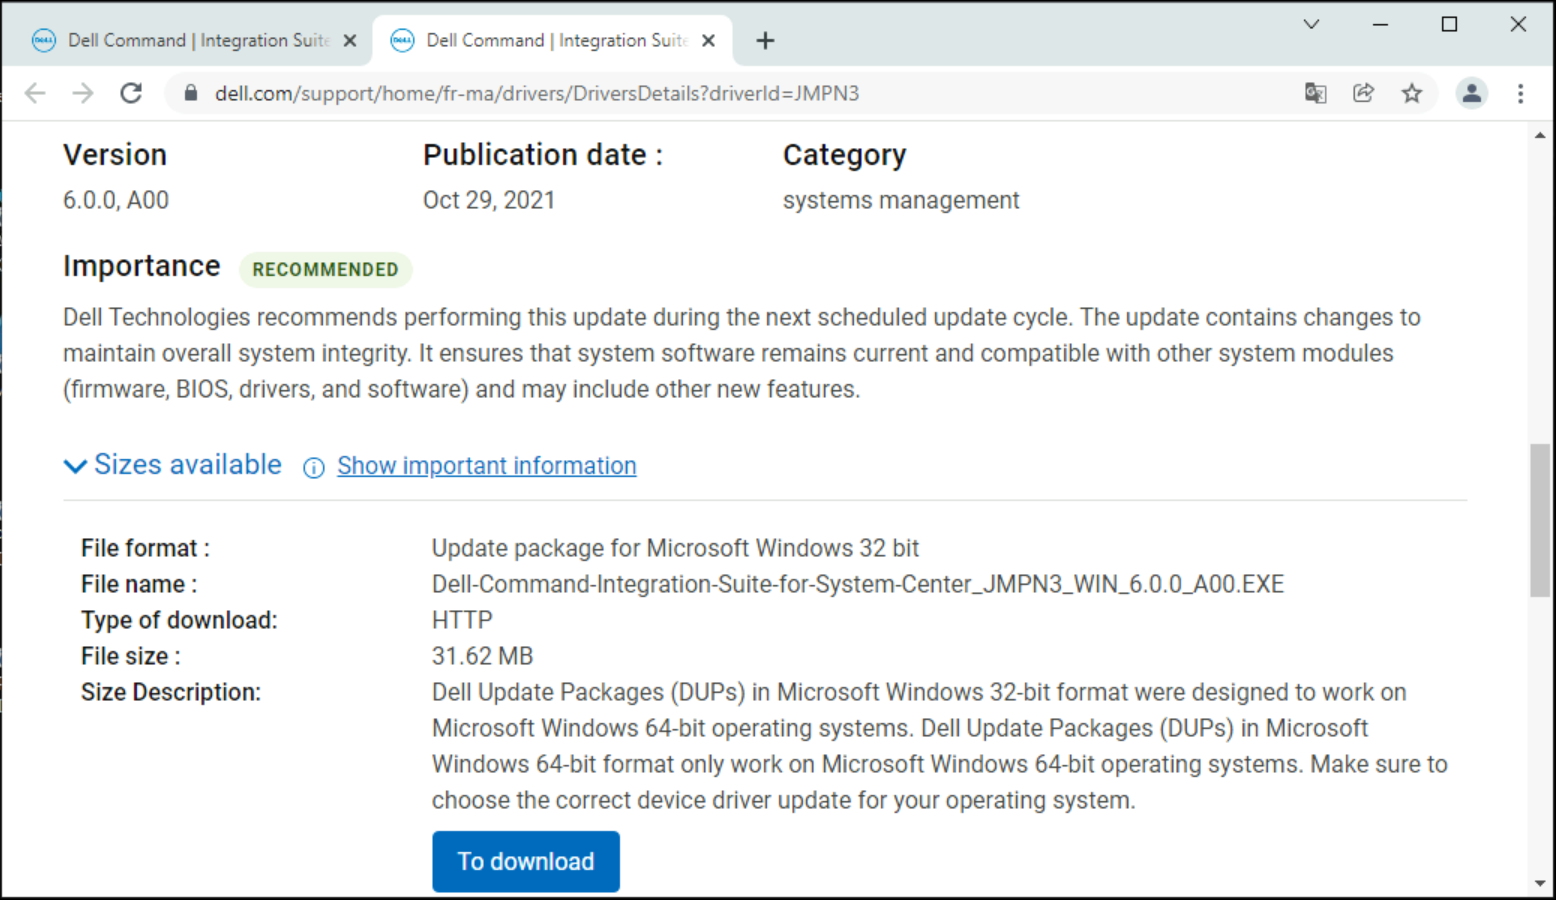Select the file name ending in A00.EXE

click(x=858, y=584)
